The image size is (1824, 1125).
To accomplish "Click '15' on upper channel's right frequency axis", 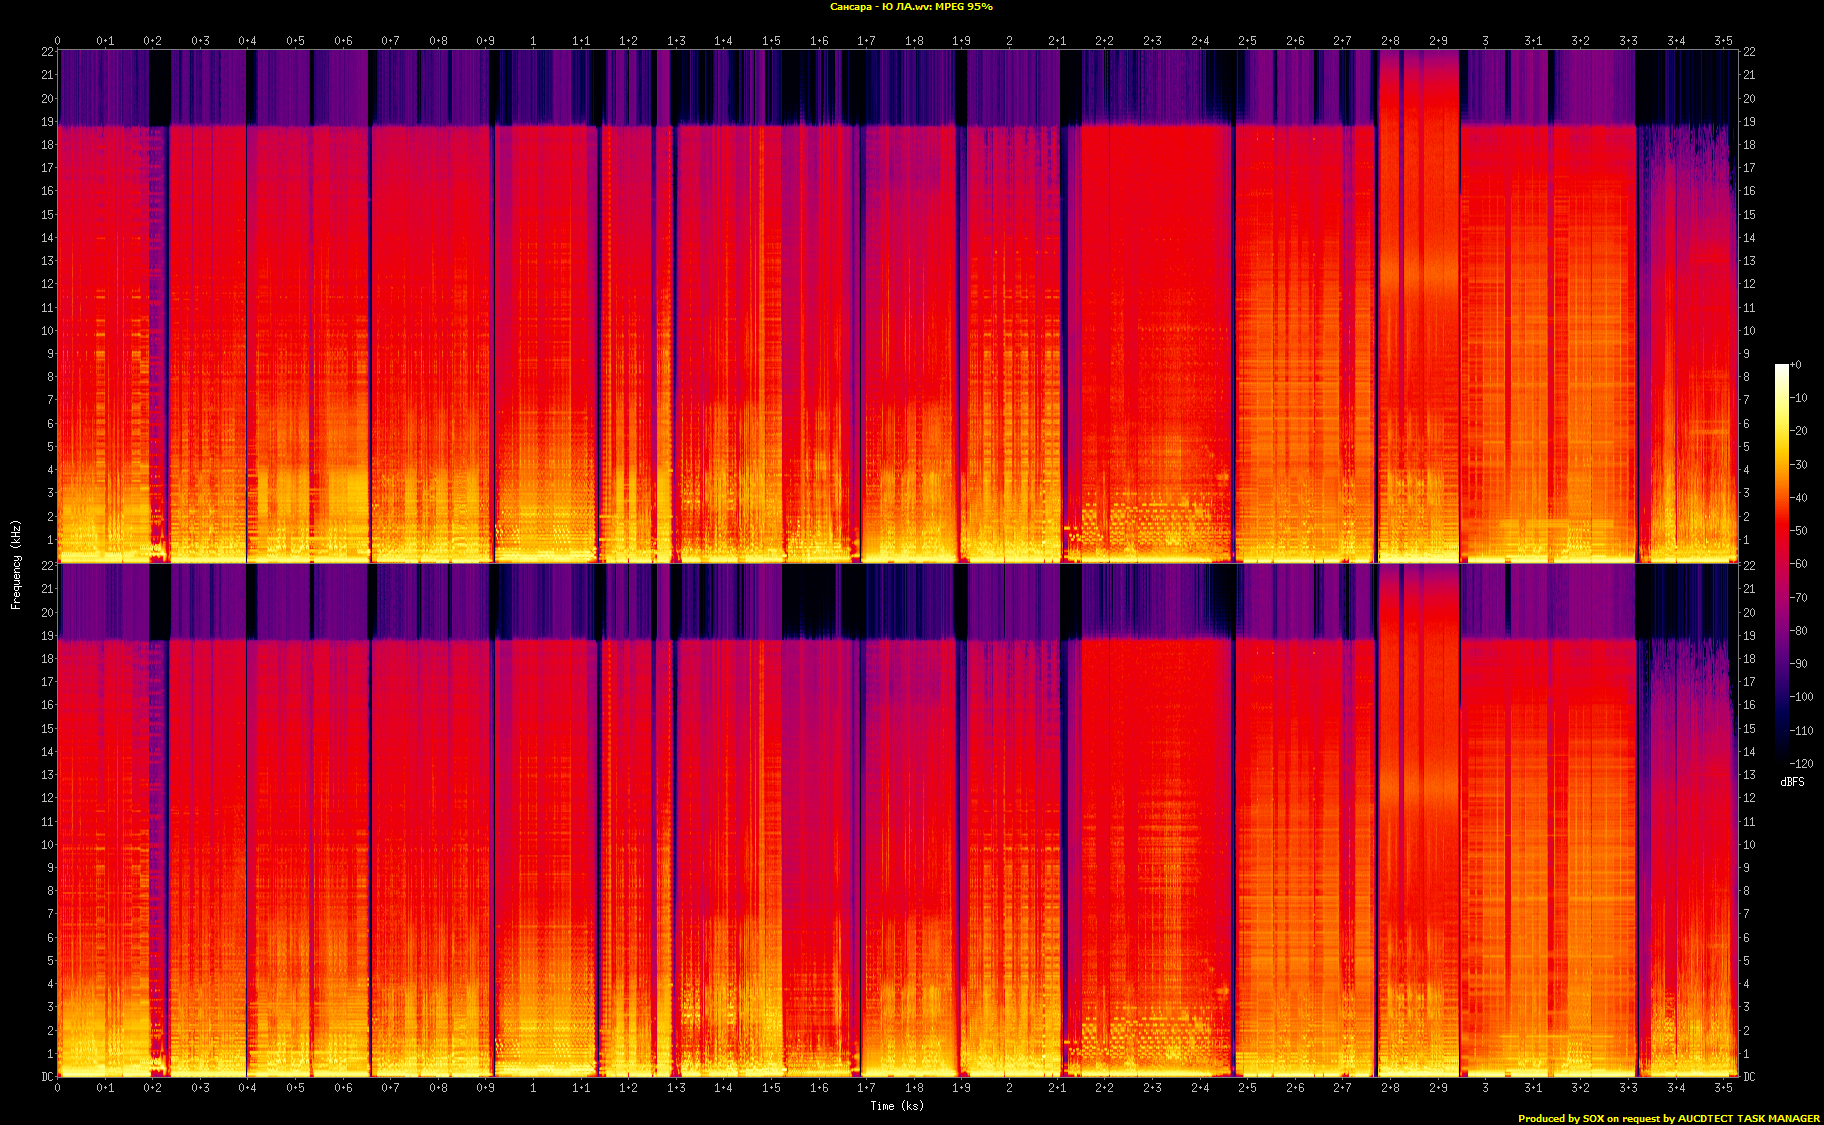I will pyautogui.click(x=1749, y=215).
